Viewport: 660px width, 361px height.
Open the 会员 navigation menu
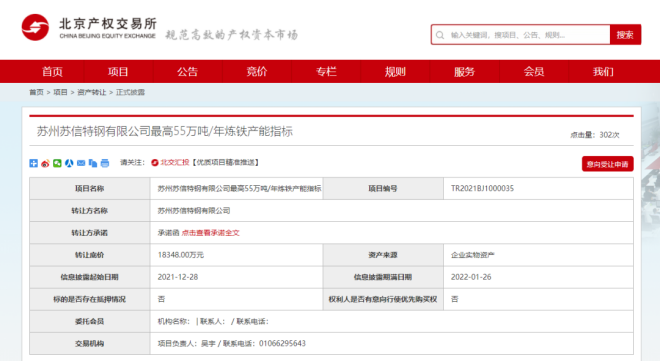534,72
